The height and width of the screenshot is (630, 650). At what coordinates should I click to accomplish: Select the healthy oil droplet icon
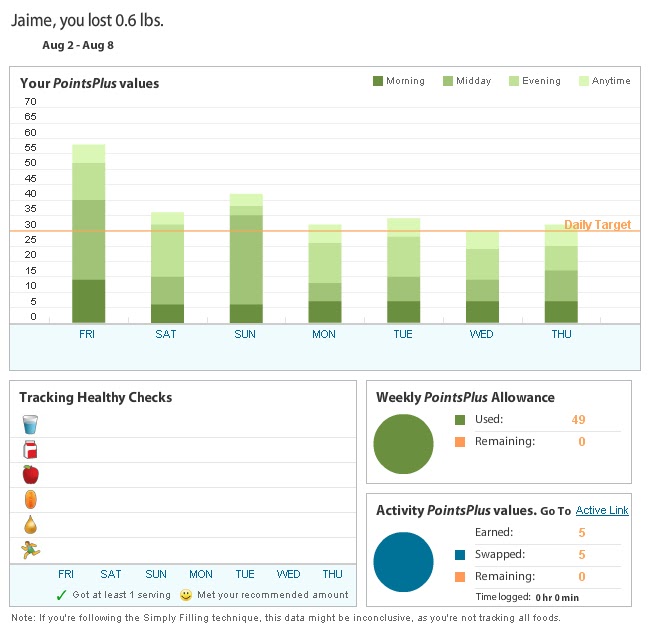(x=31, y=525)
